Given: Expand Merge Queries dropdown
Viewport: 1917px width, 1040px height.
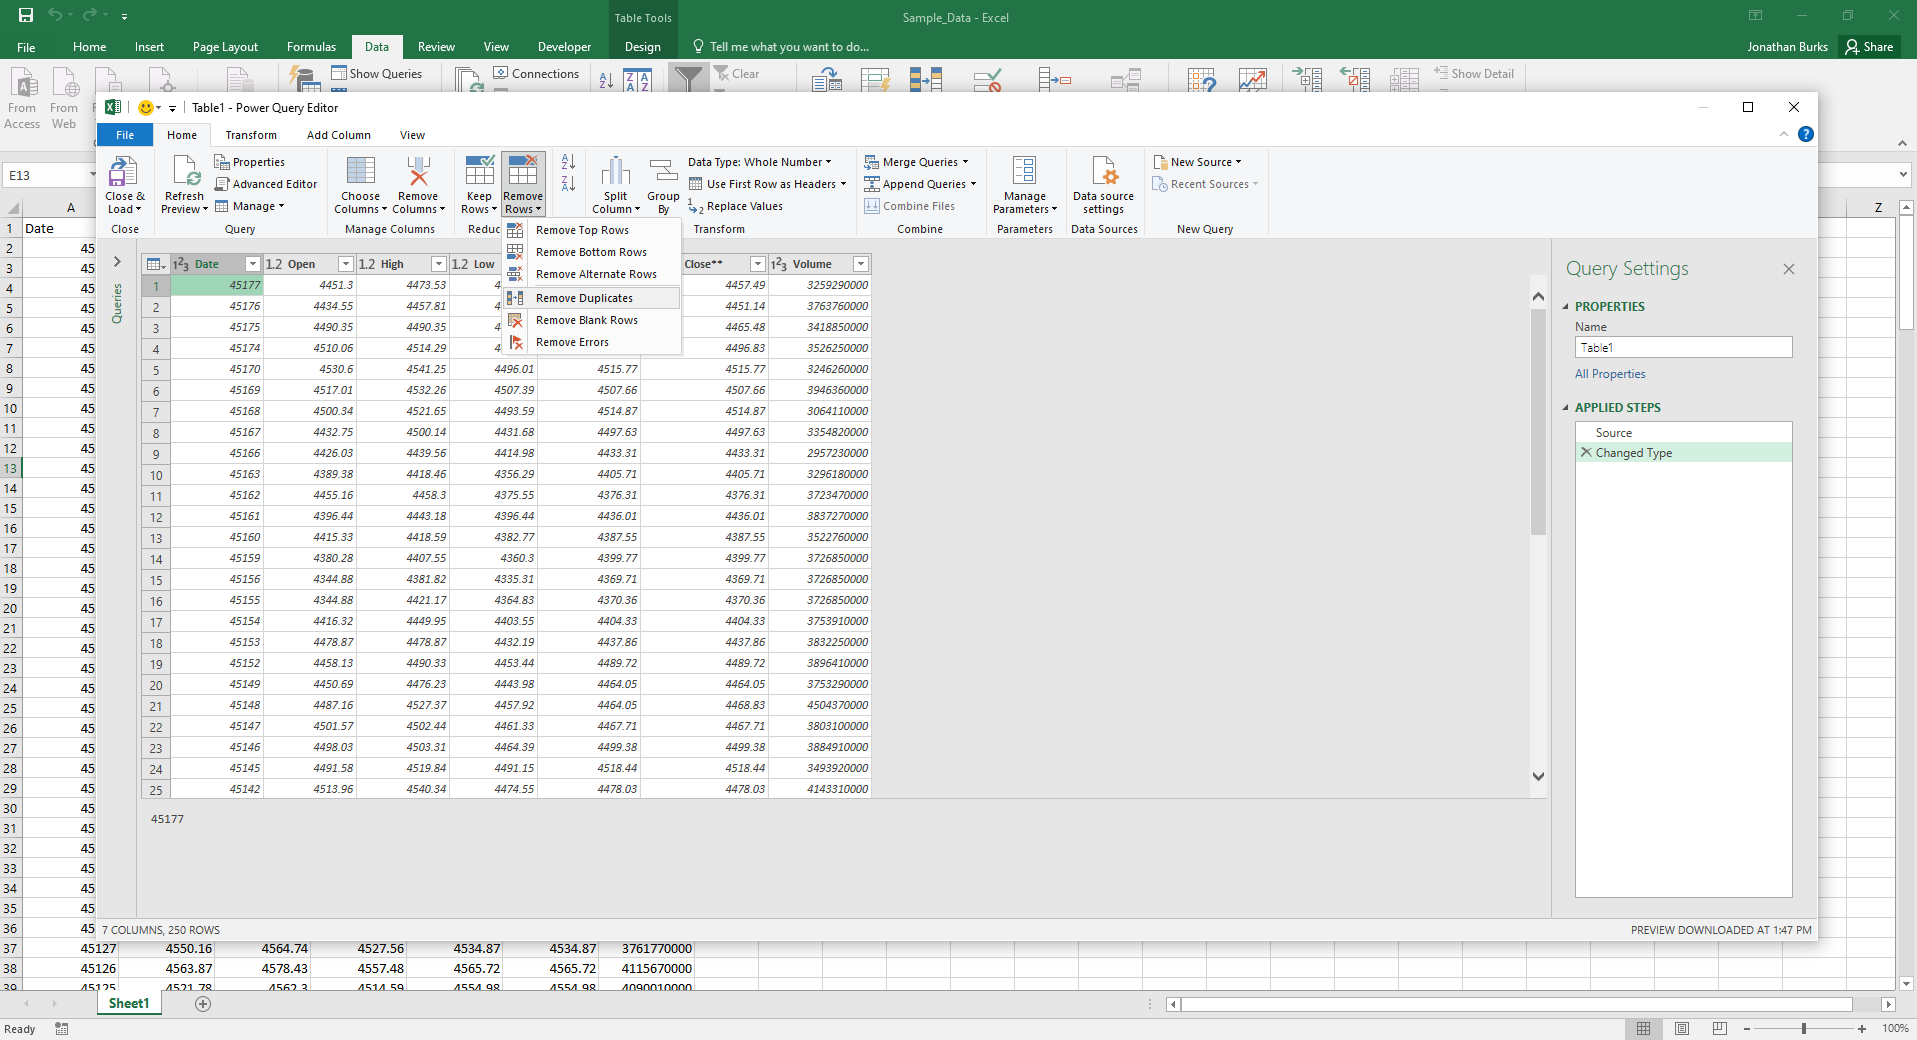Looking at the screenshot, I should coord(966,162).
